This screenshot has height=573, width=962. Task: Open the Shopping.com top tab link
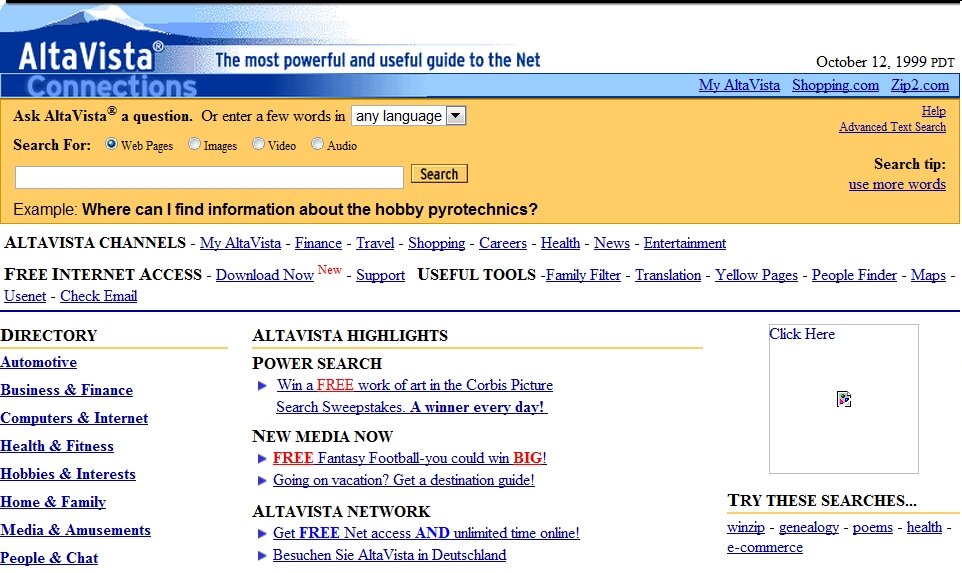tap(835, 85)
